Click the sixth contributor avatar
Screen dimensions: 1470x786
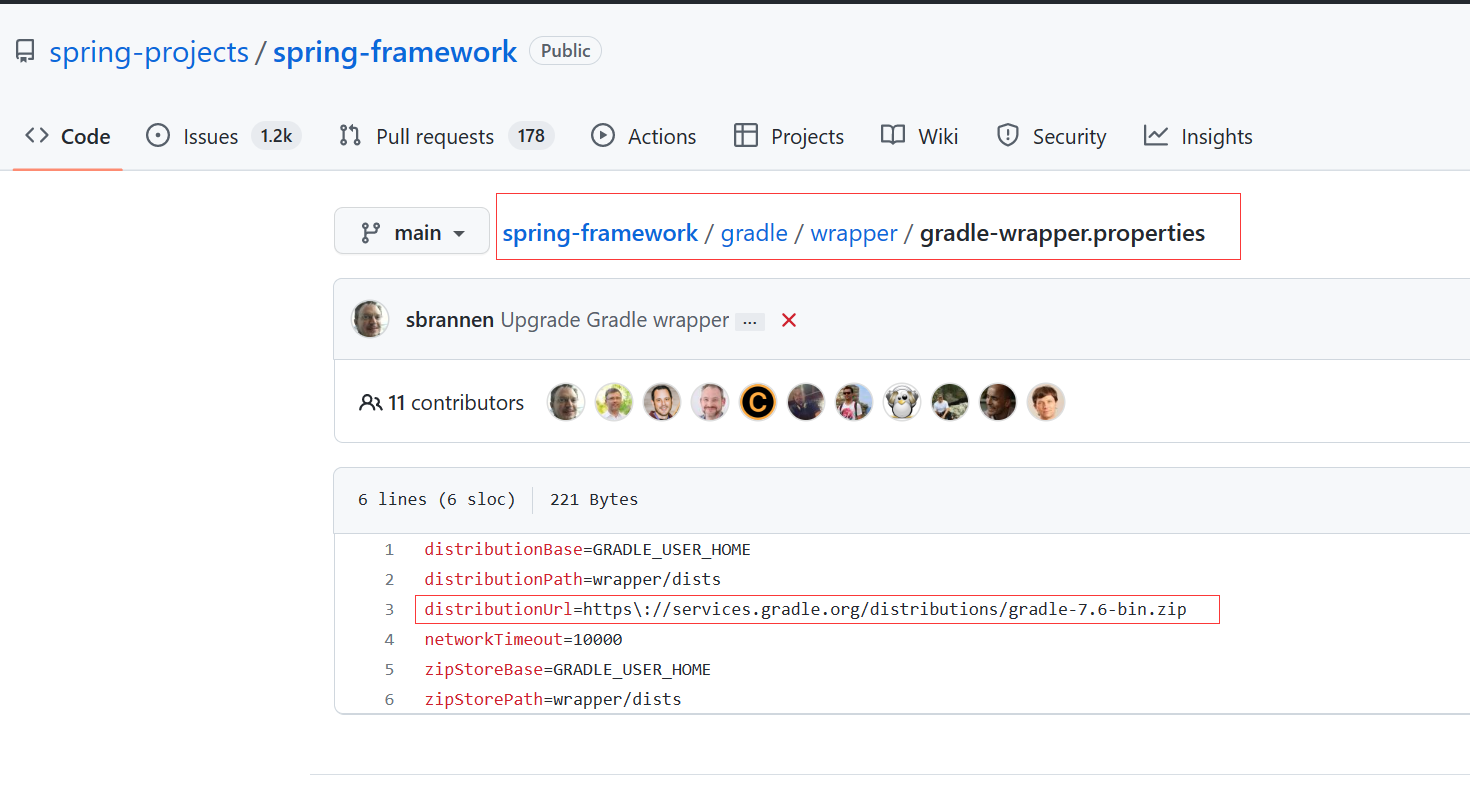(806, 402)
